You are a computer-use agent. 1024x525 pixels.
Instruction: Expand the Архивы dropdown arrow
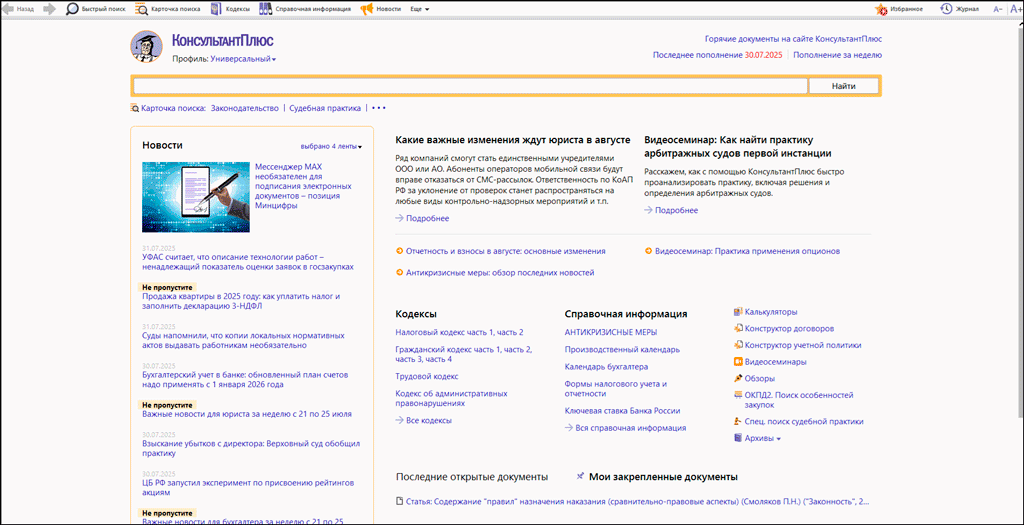778,439
